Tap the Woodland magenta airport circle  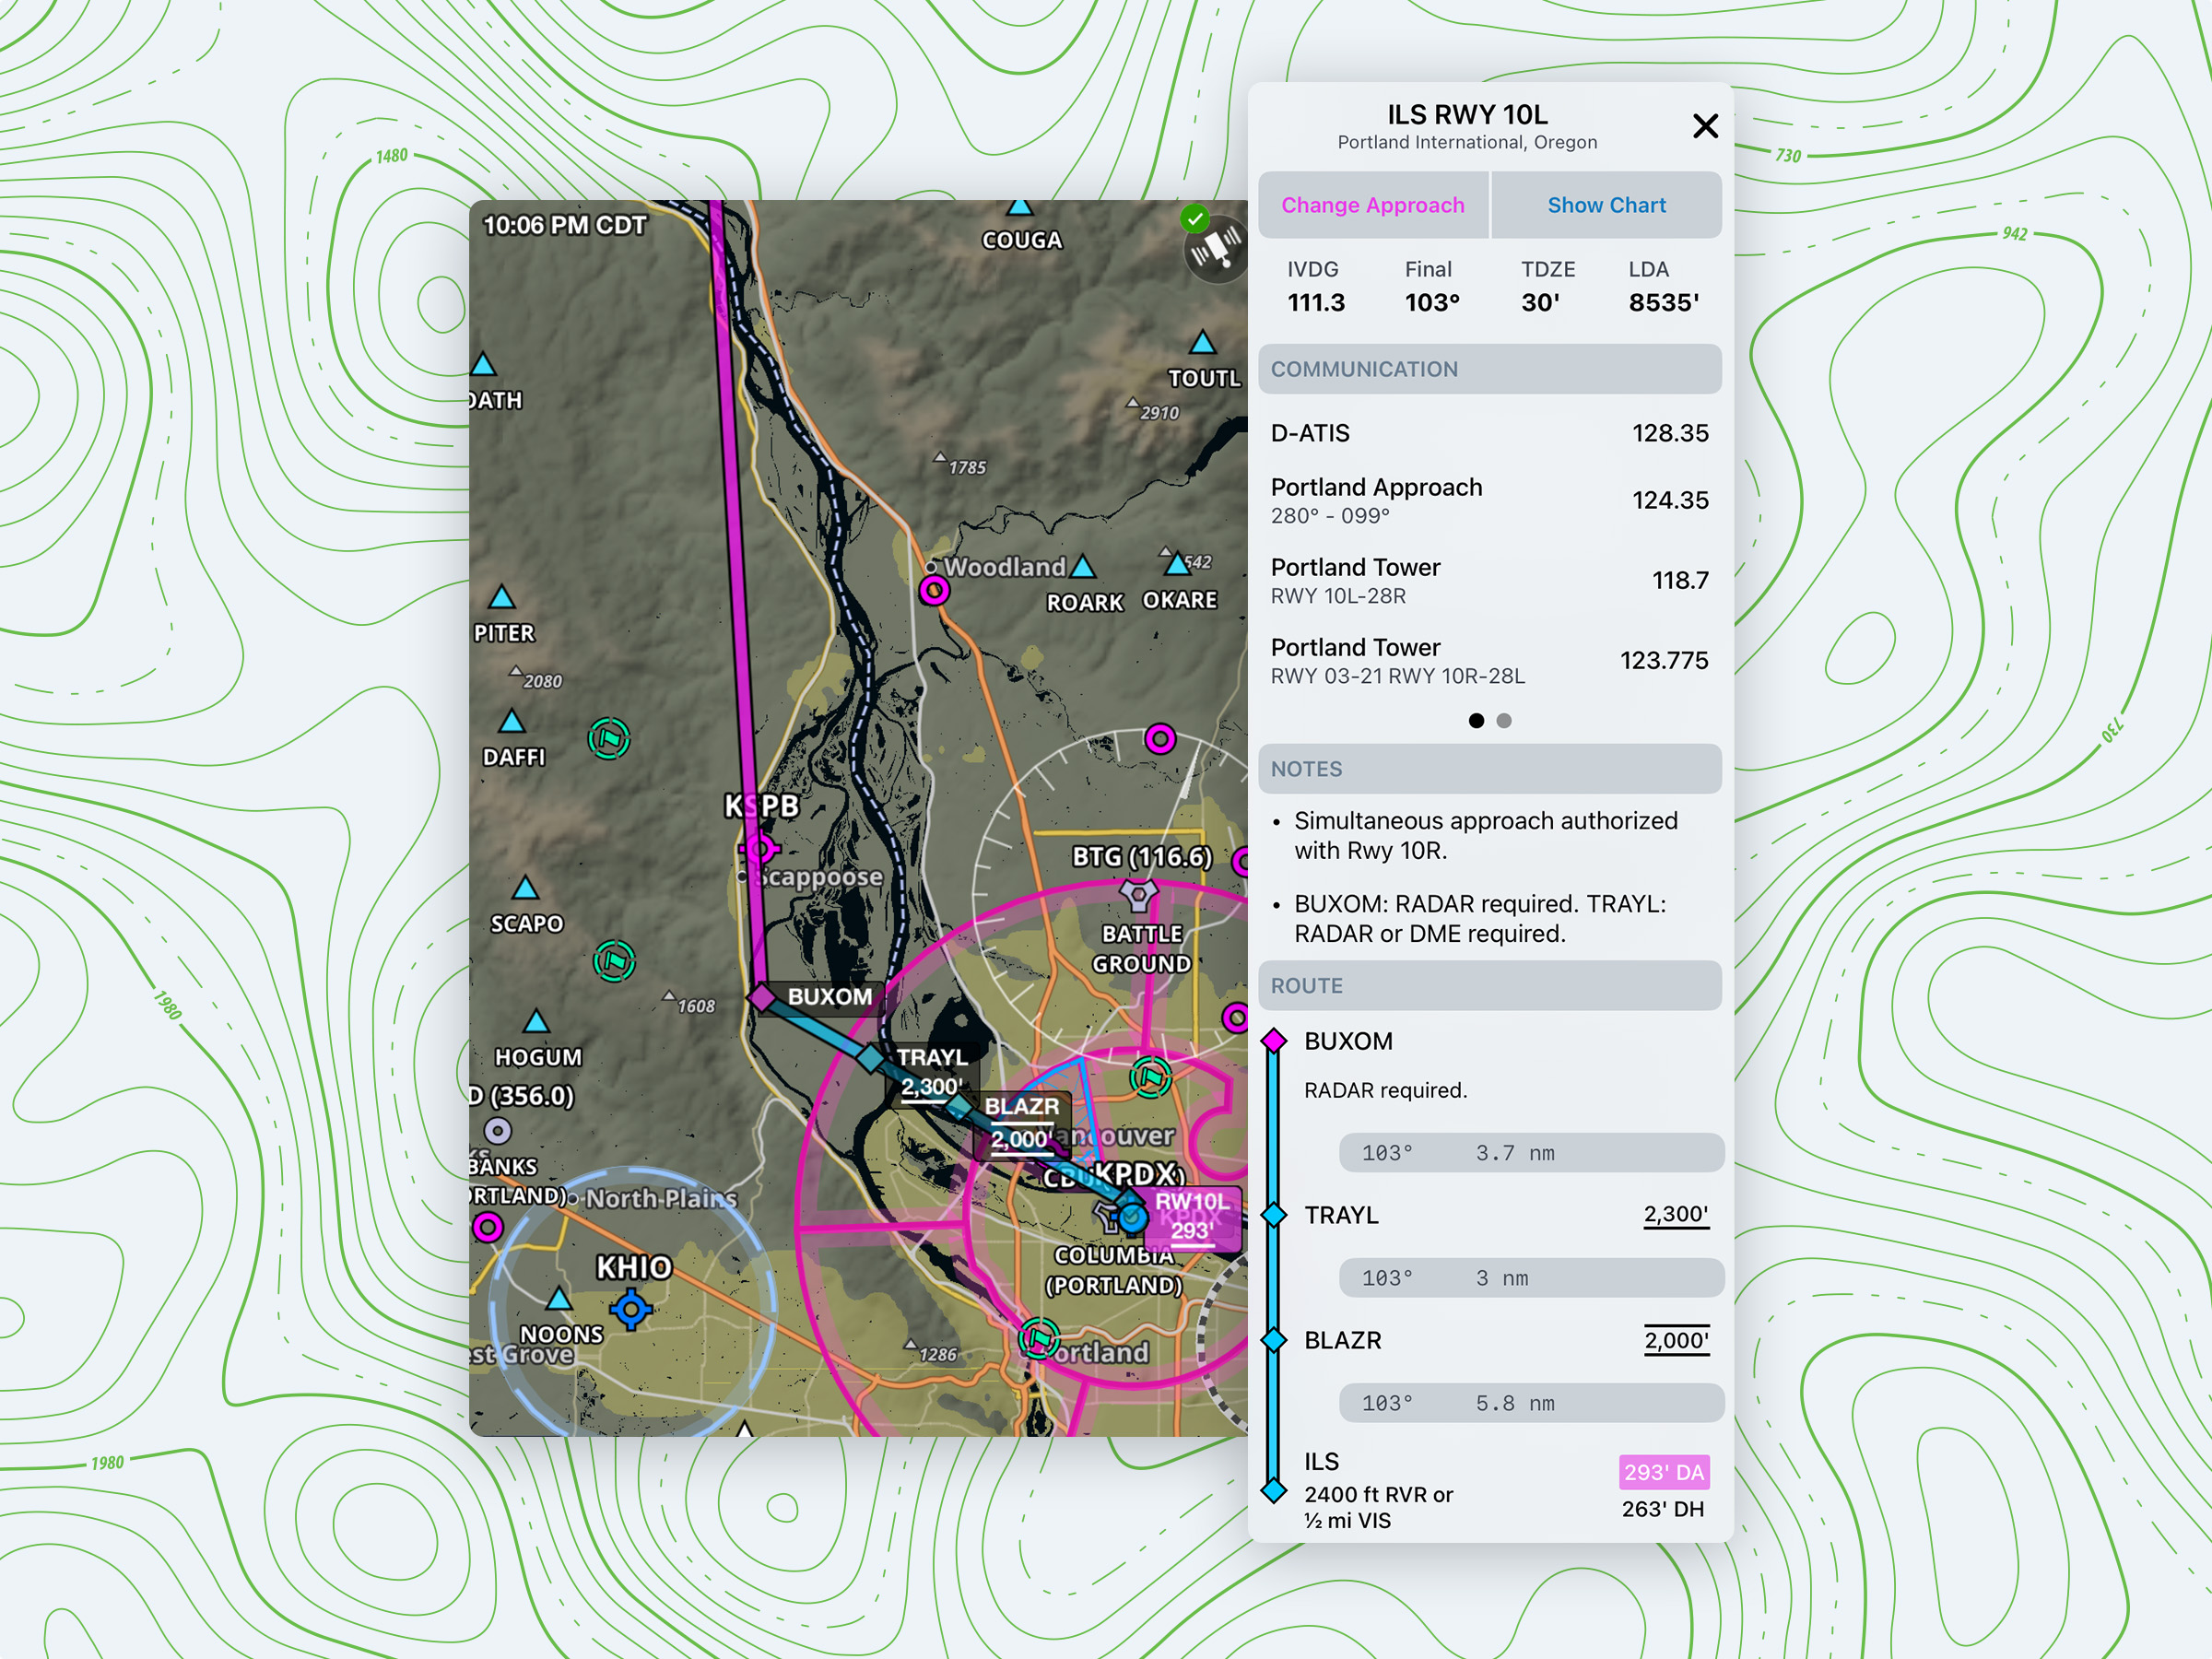point(934,591)
